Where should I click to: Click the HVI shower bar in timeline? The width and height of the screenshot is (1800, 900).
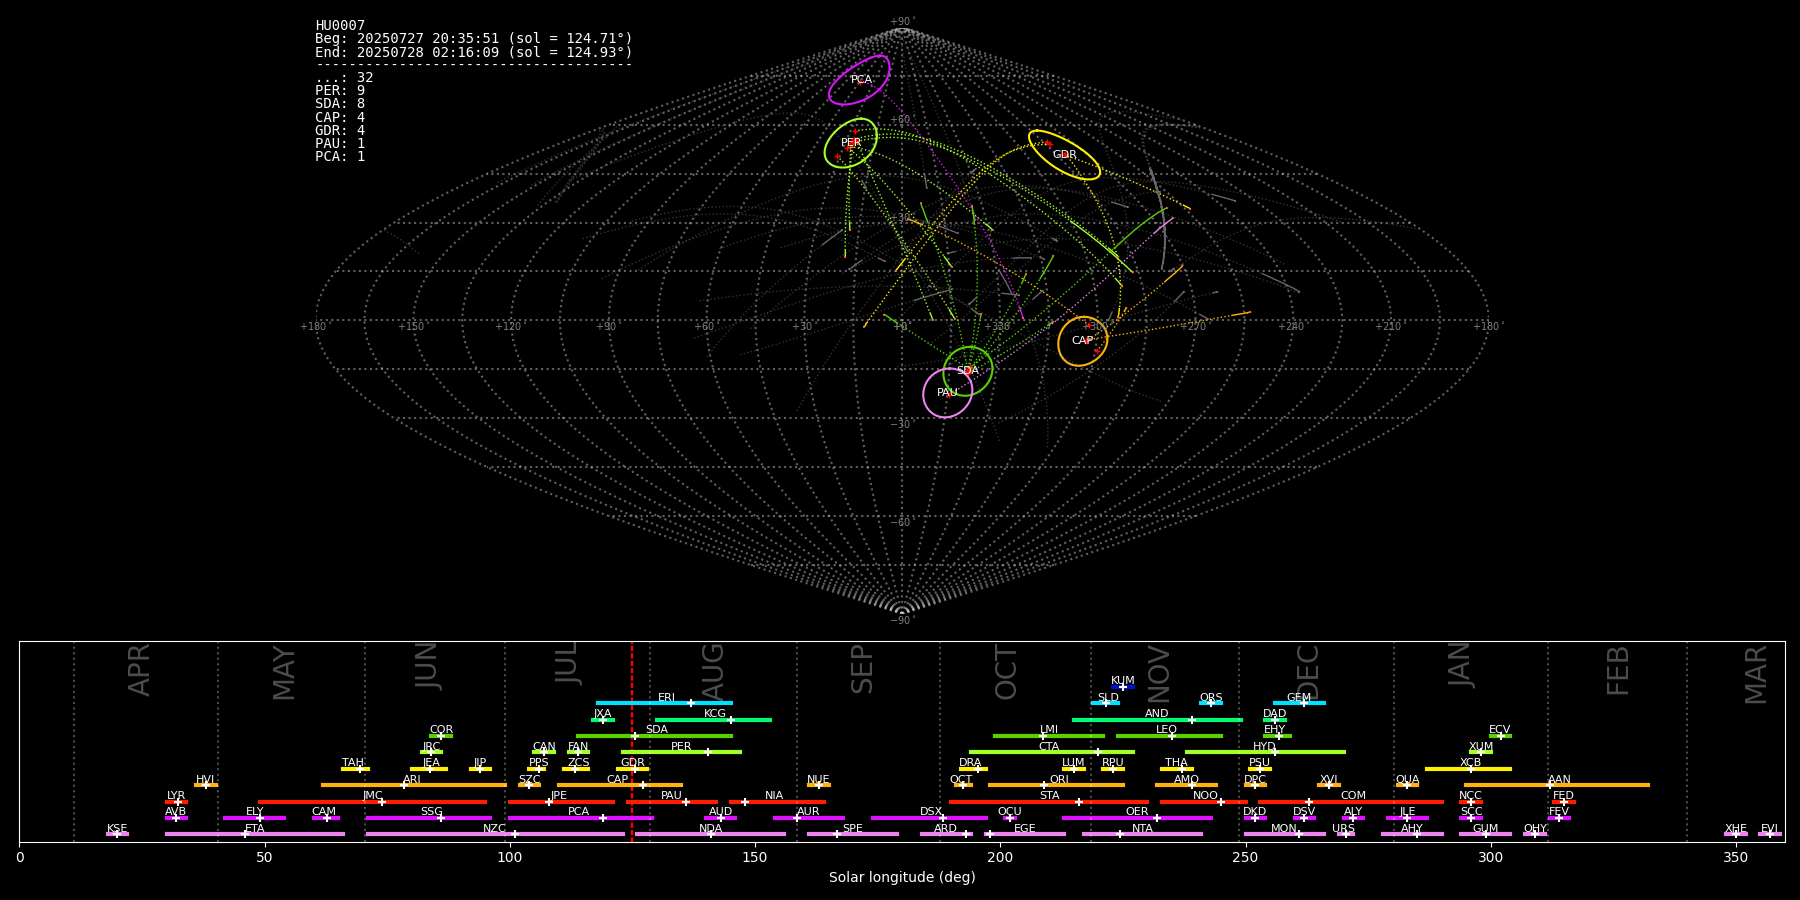pyautogui.click(x=206, y=785)
